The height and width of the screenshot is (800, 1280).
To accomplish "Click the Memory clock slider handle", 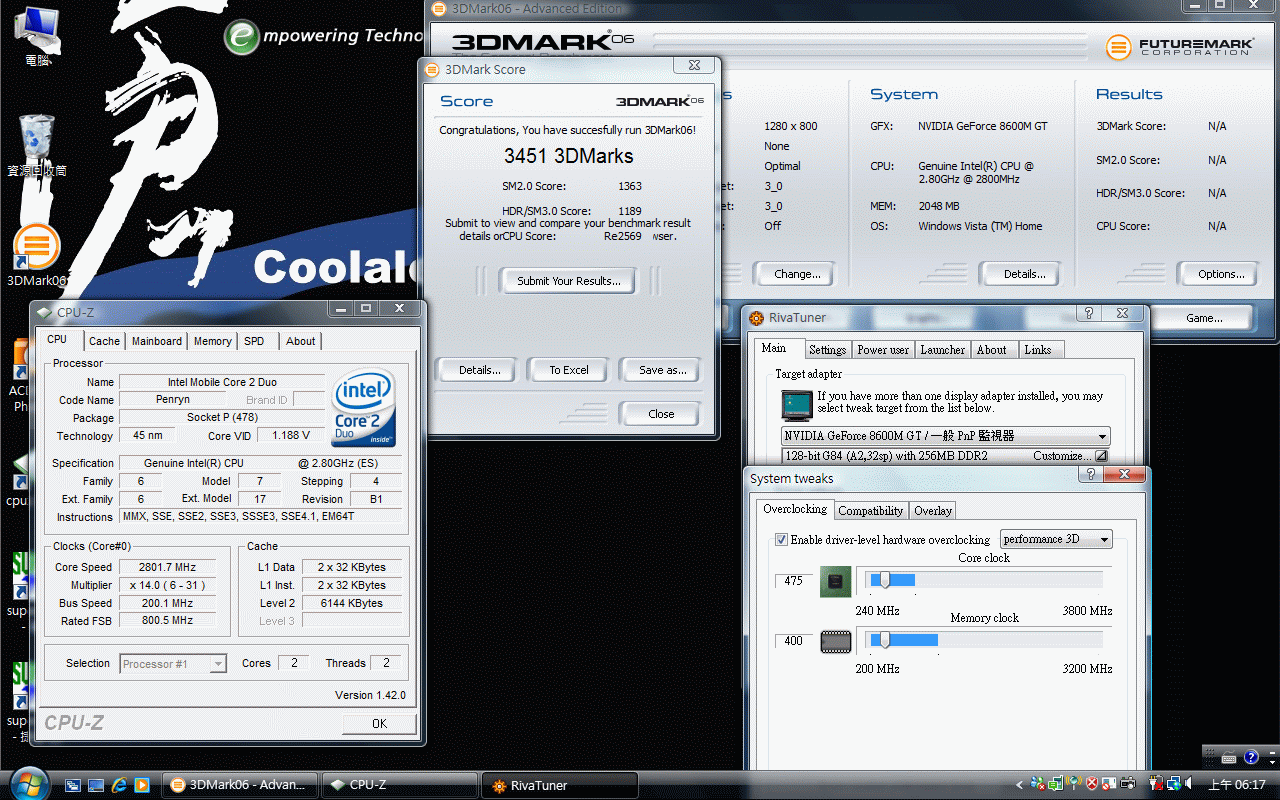I will 884,640.
